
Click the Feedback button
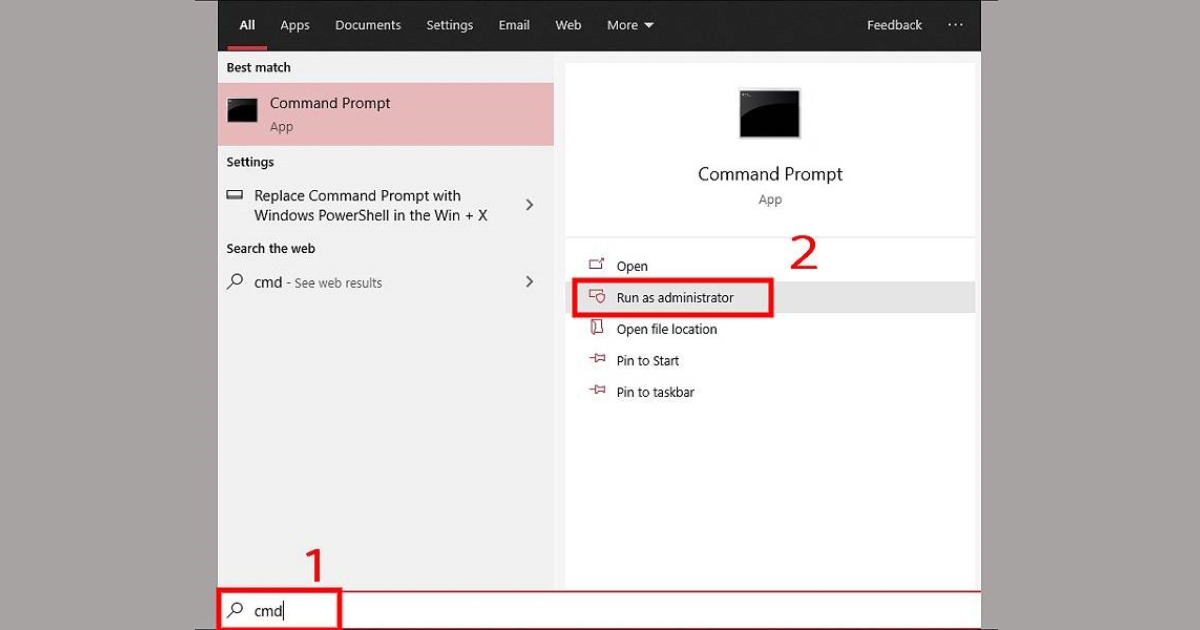tap(894, 25)
